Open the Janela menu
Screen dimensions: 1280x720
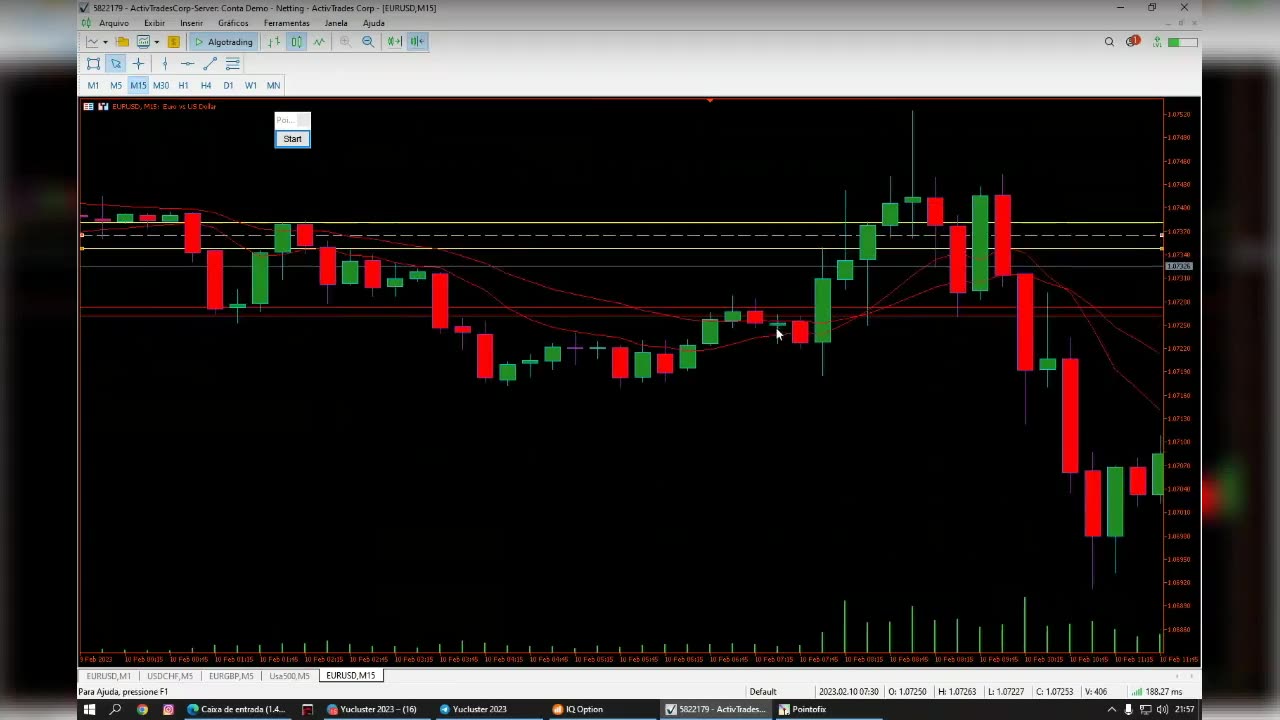click(336, 23)
